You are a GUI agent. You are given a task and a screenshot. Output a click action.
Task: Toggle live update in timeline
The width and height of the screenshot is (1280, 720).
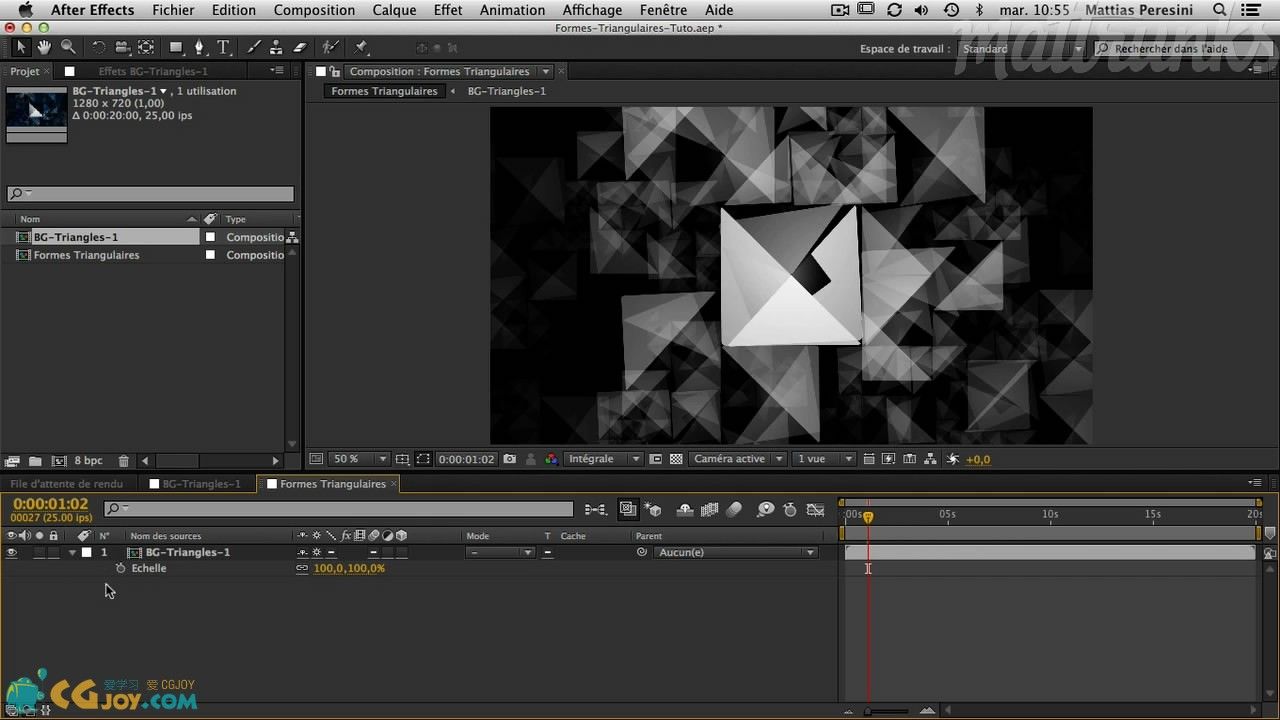[x=628, y=510]
